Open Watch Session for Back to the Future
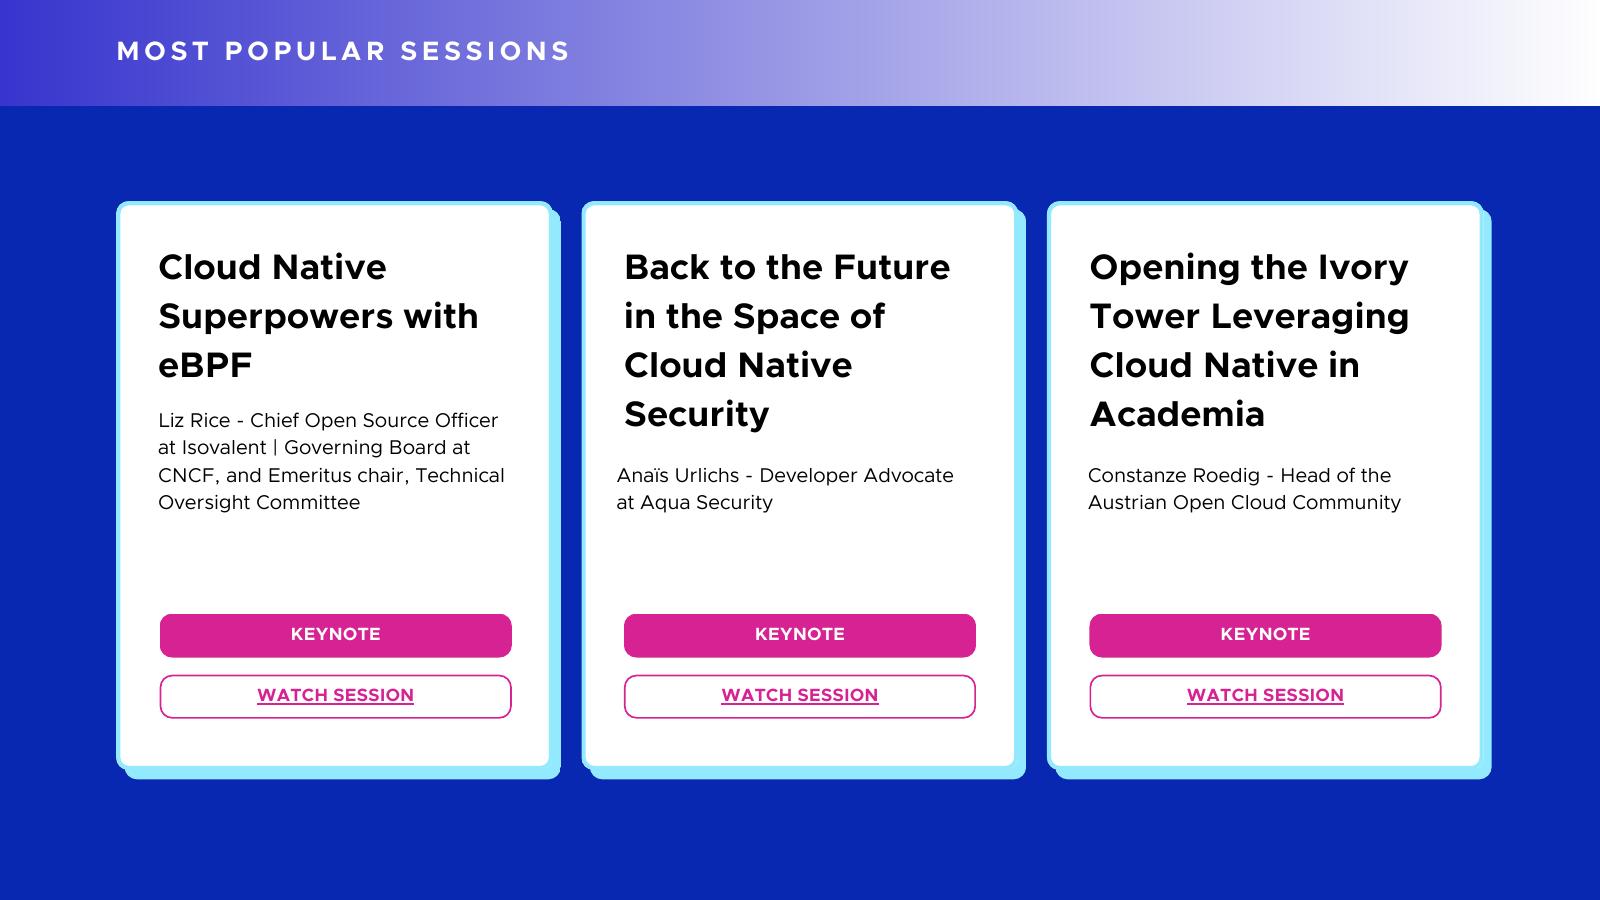This screenshot has height=900, width=1600. coord(799,696)
